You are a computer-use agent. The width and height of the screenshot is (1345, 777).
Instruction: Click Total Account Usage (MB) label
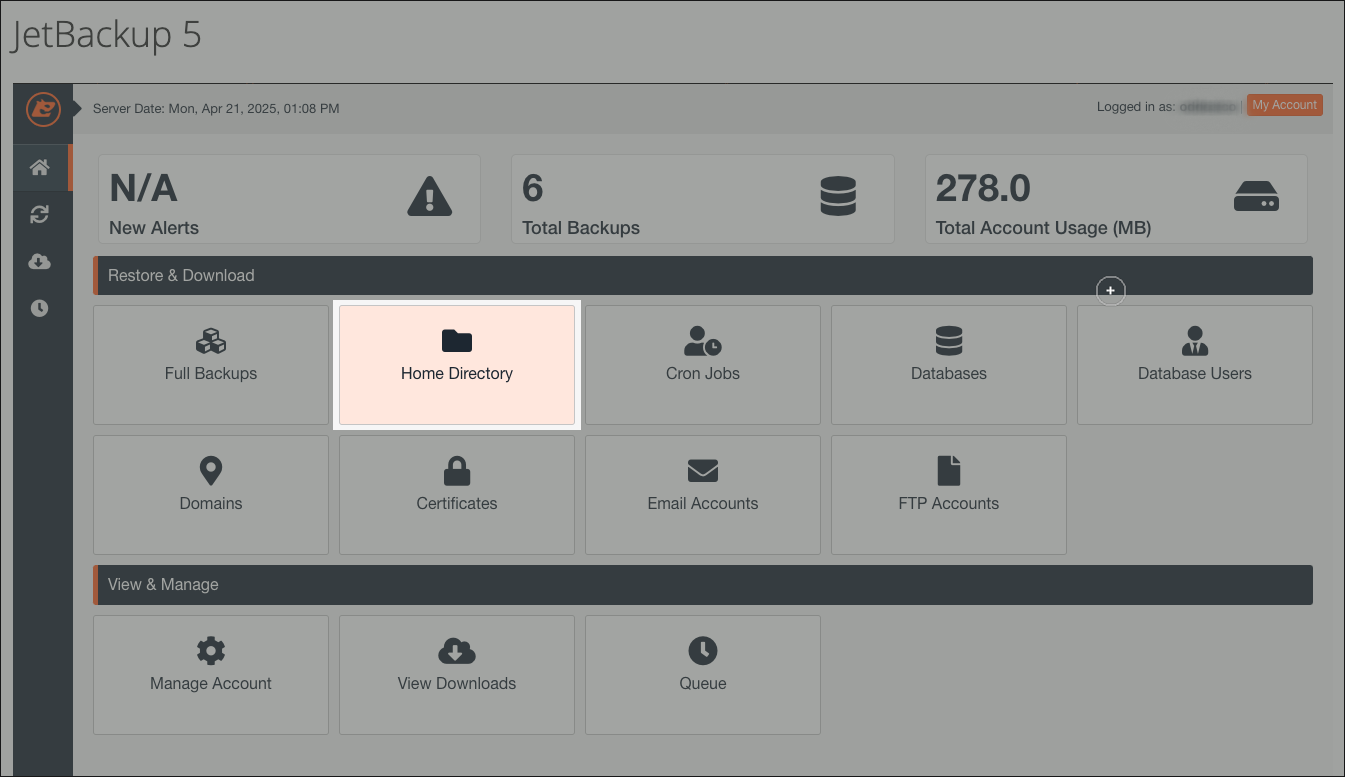click(x=1043, y=228)
